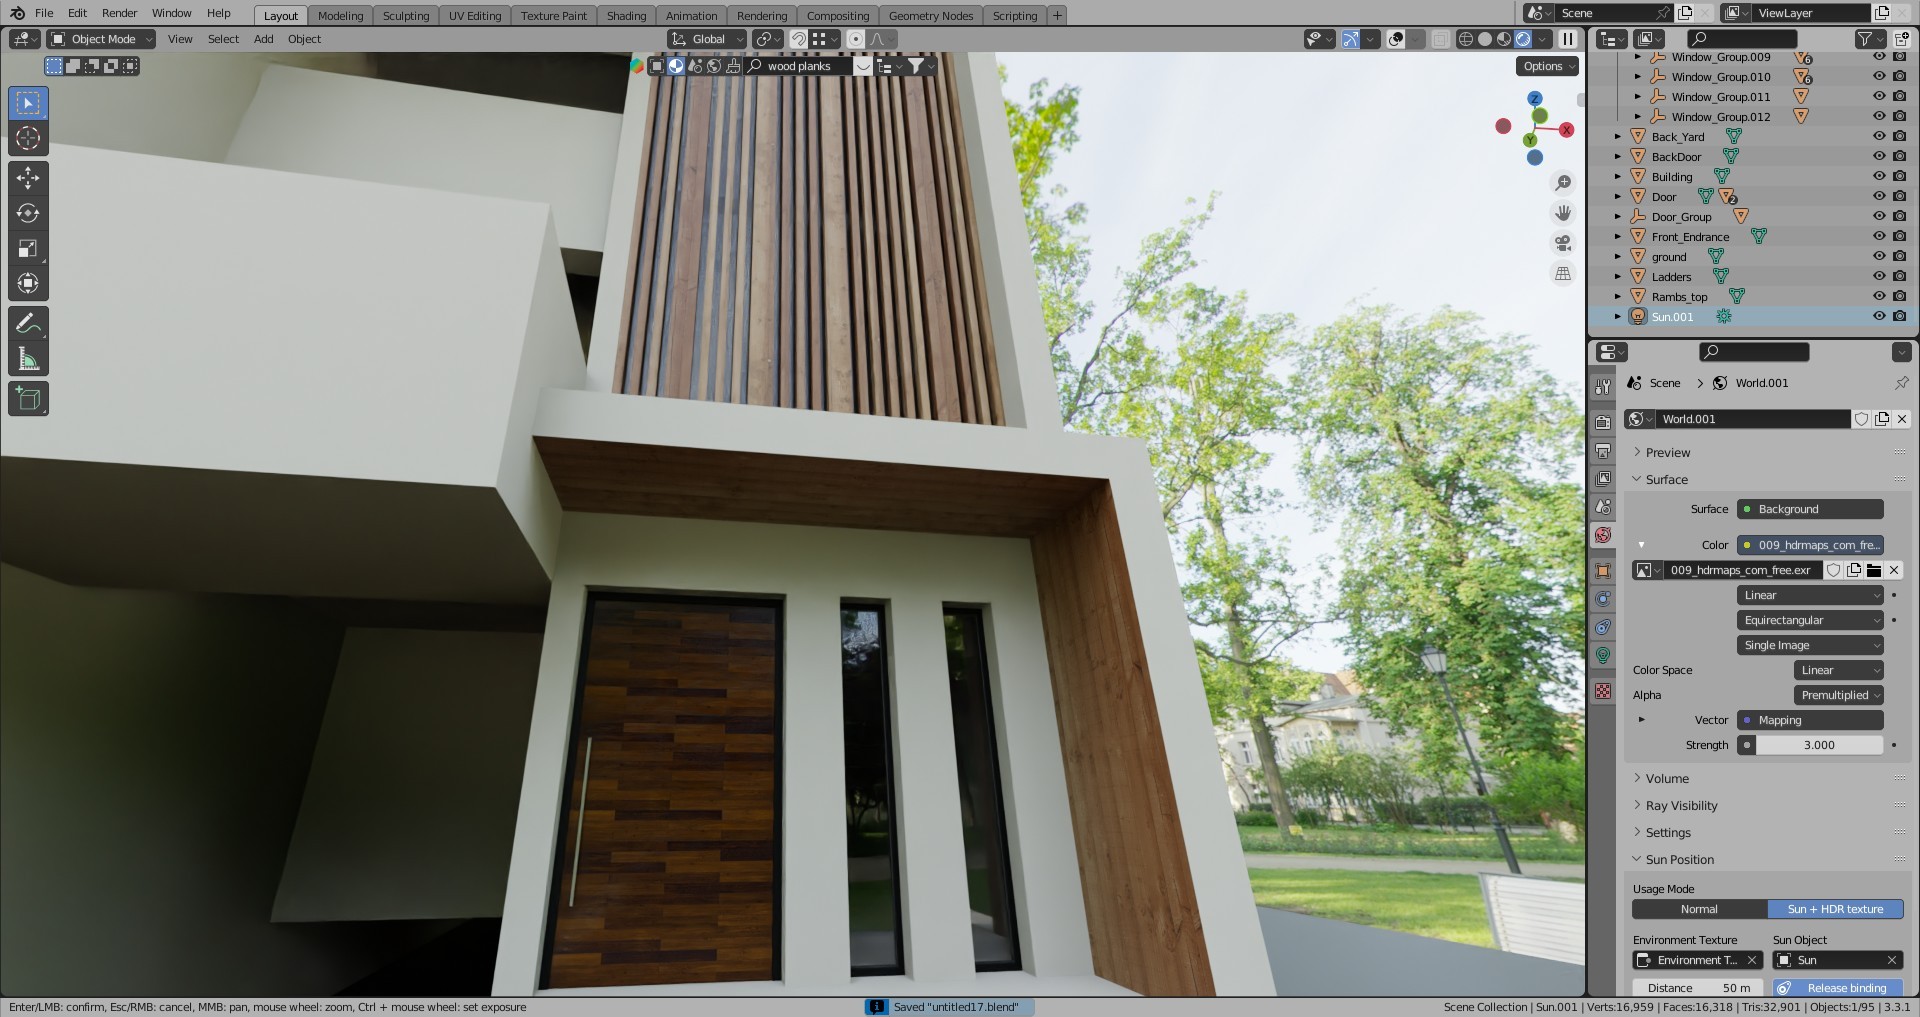Adjust the Strength value slider
Image resolution: width=1920 pixels, height=1017 pixels.
1818,745
